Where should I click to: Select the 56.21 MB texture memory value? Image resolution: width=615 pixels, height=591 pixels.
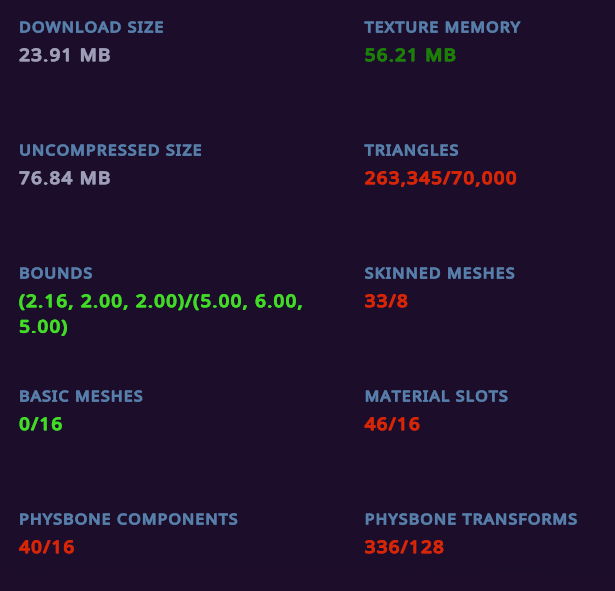(410, 55)
